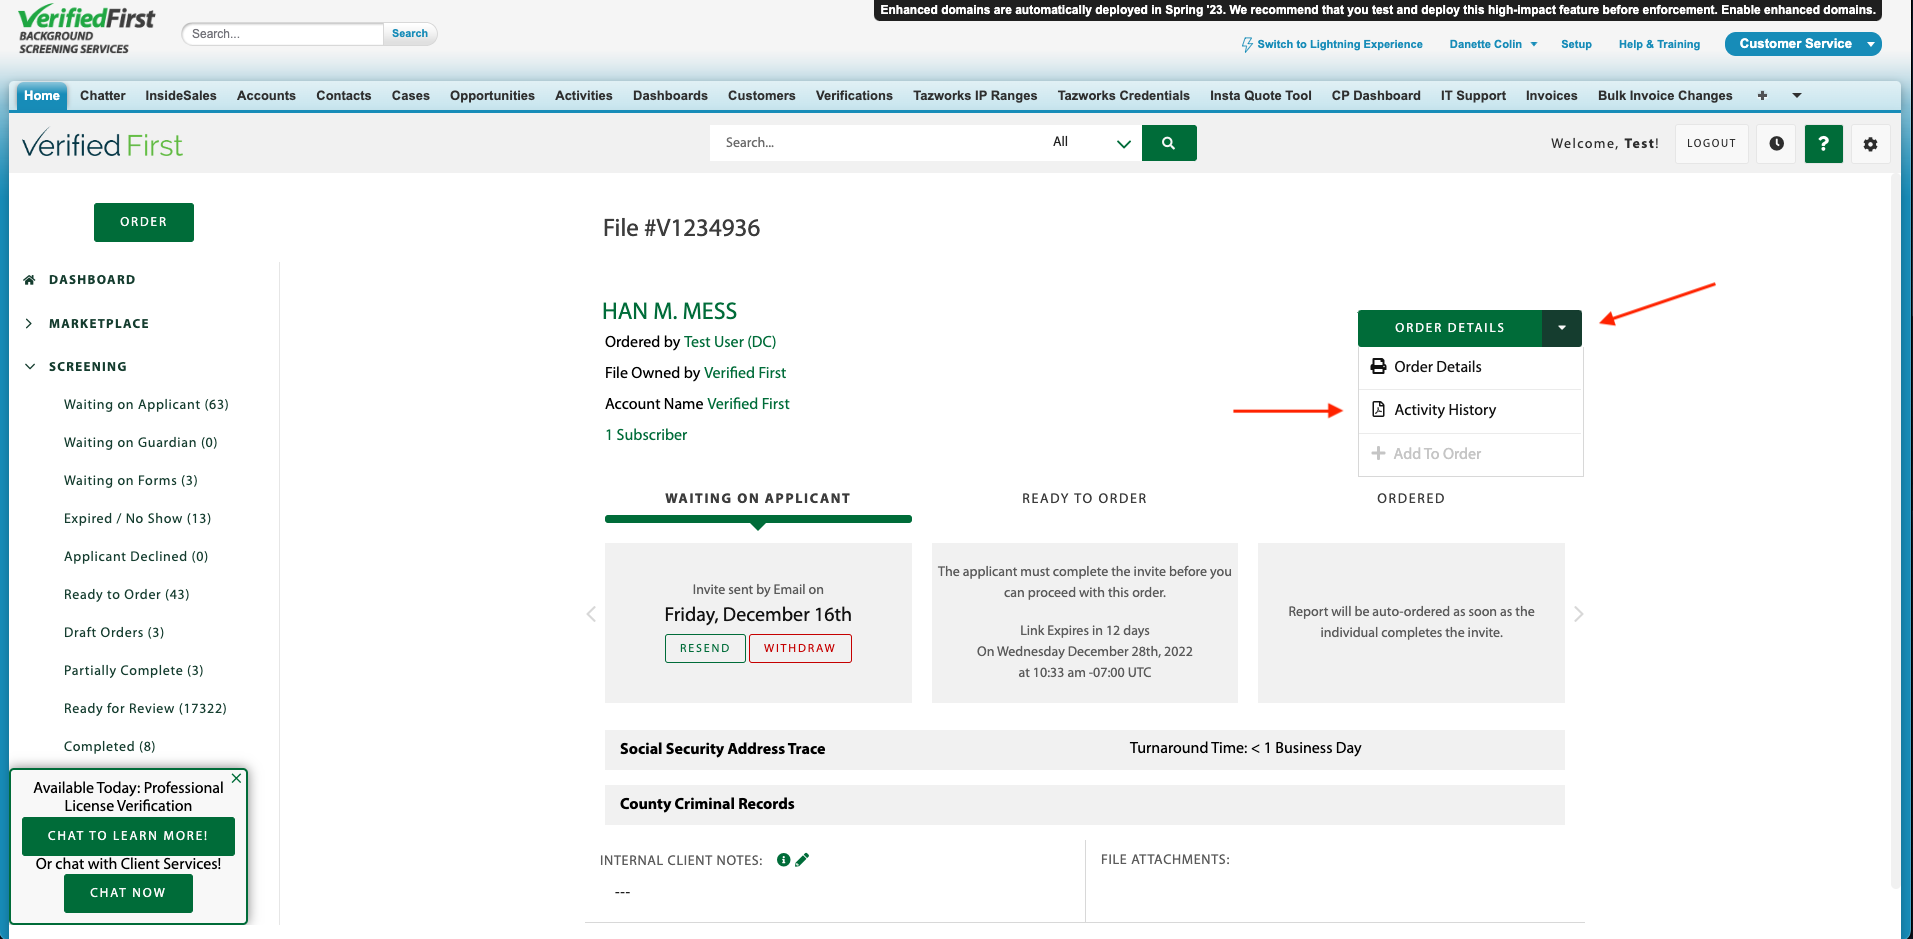
Task: Open the Accounts tab
Action: (266, 96)
